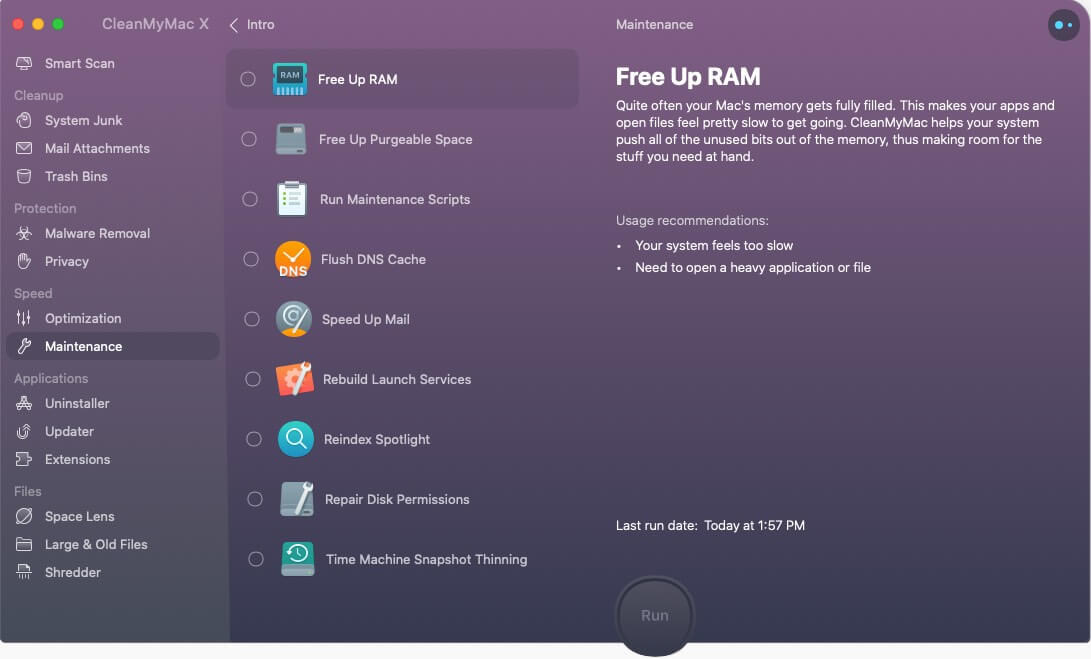Click the Uninstaller icon in sidebar
The height and width of the screenshot is (659, 1091).
[x=24, y=403]
